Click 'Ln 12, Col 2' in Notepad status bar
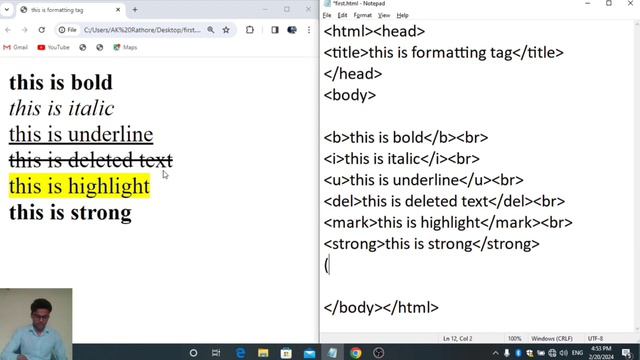Image resolution: width=640 pixels, height=360 pixels. tap(458, 338)
